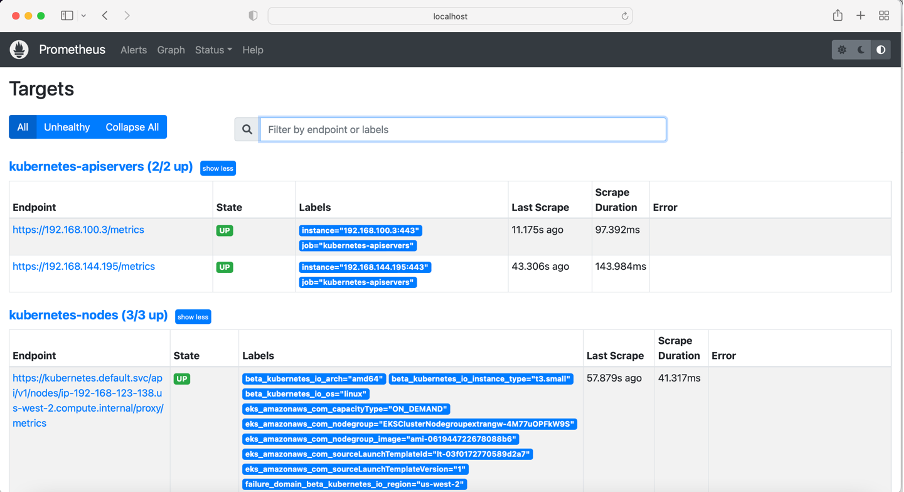Show All targets
This screenshot has width=904, height=492.
click(x=22, y=127)
